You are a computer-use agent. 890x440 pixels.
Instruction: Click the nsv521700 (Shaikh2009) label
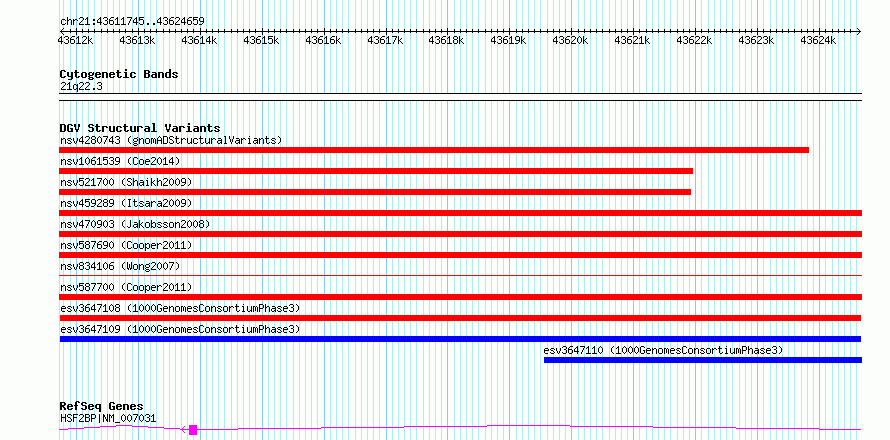tap(126, 182)
